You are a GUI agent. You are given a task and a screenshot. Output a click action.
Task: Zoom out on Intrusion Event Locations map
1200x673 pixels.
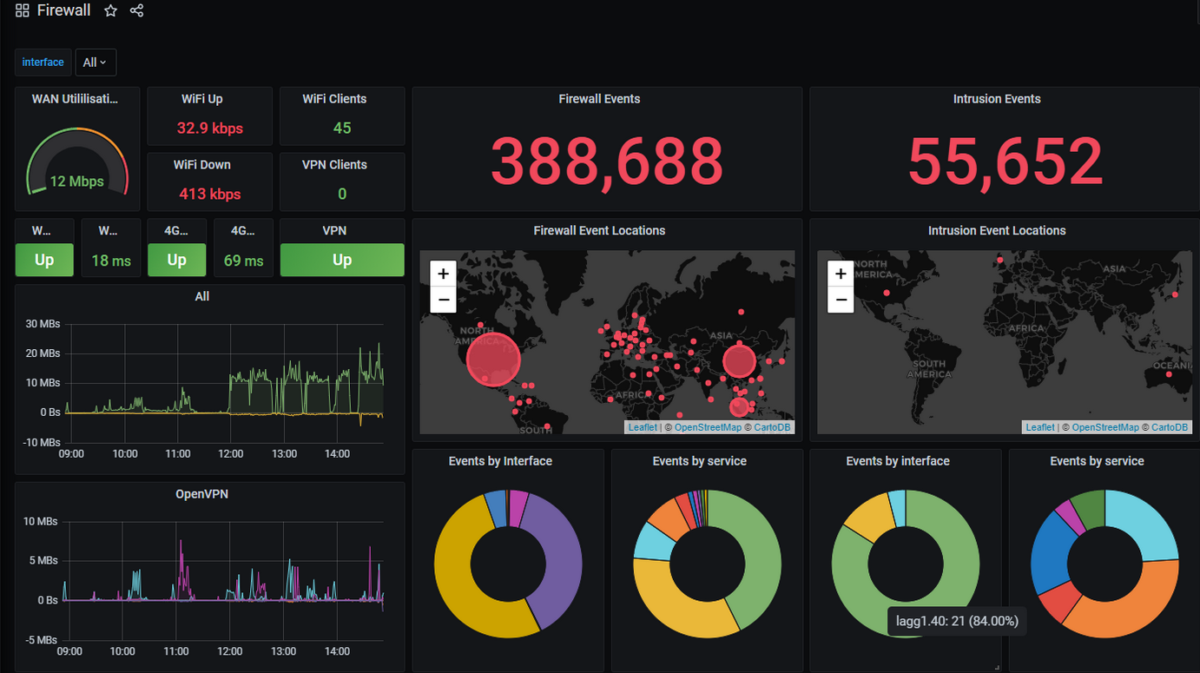coord(840,299)
